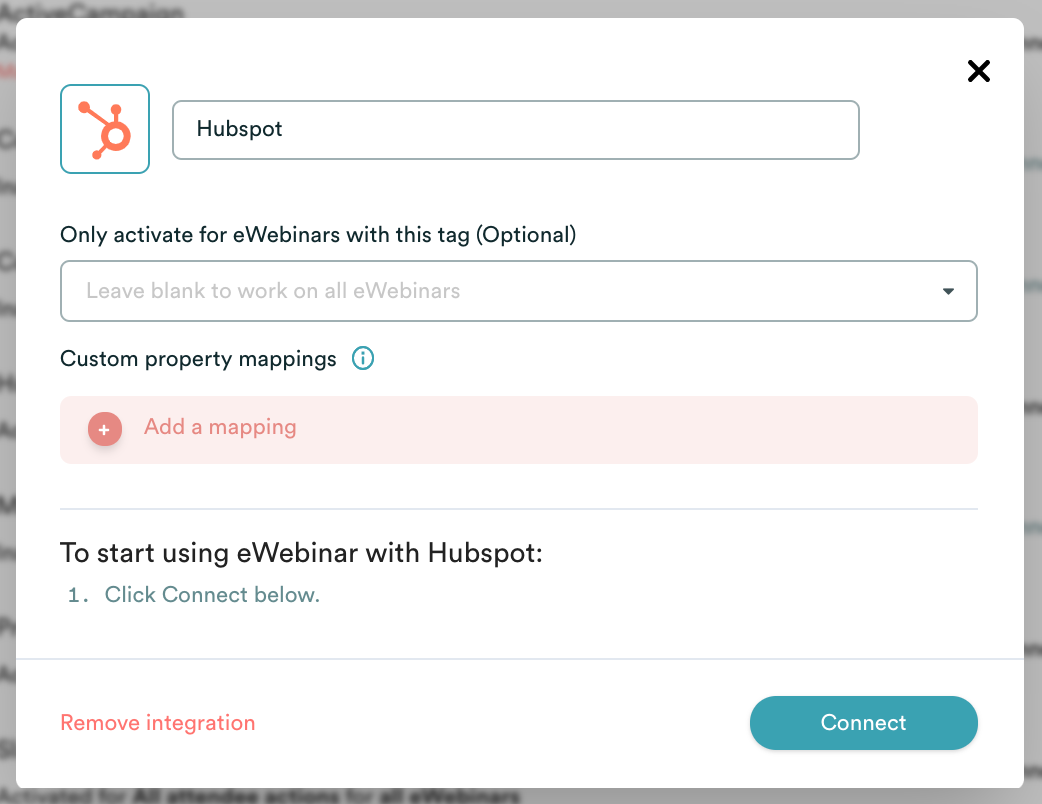Viewport: 1042px width, 804px height.
Task: Click the pink Add a mapping banner
Action: (519, 428)
